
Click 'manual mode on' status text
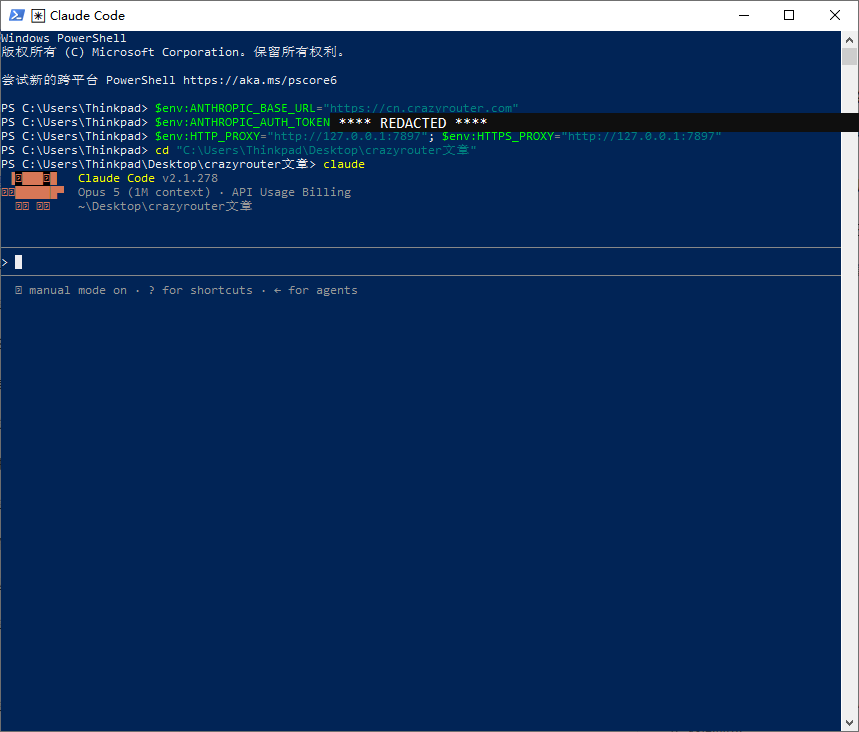click(78, 290)
